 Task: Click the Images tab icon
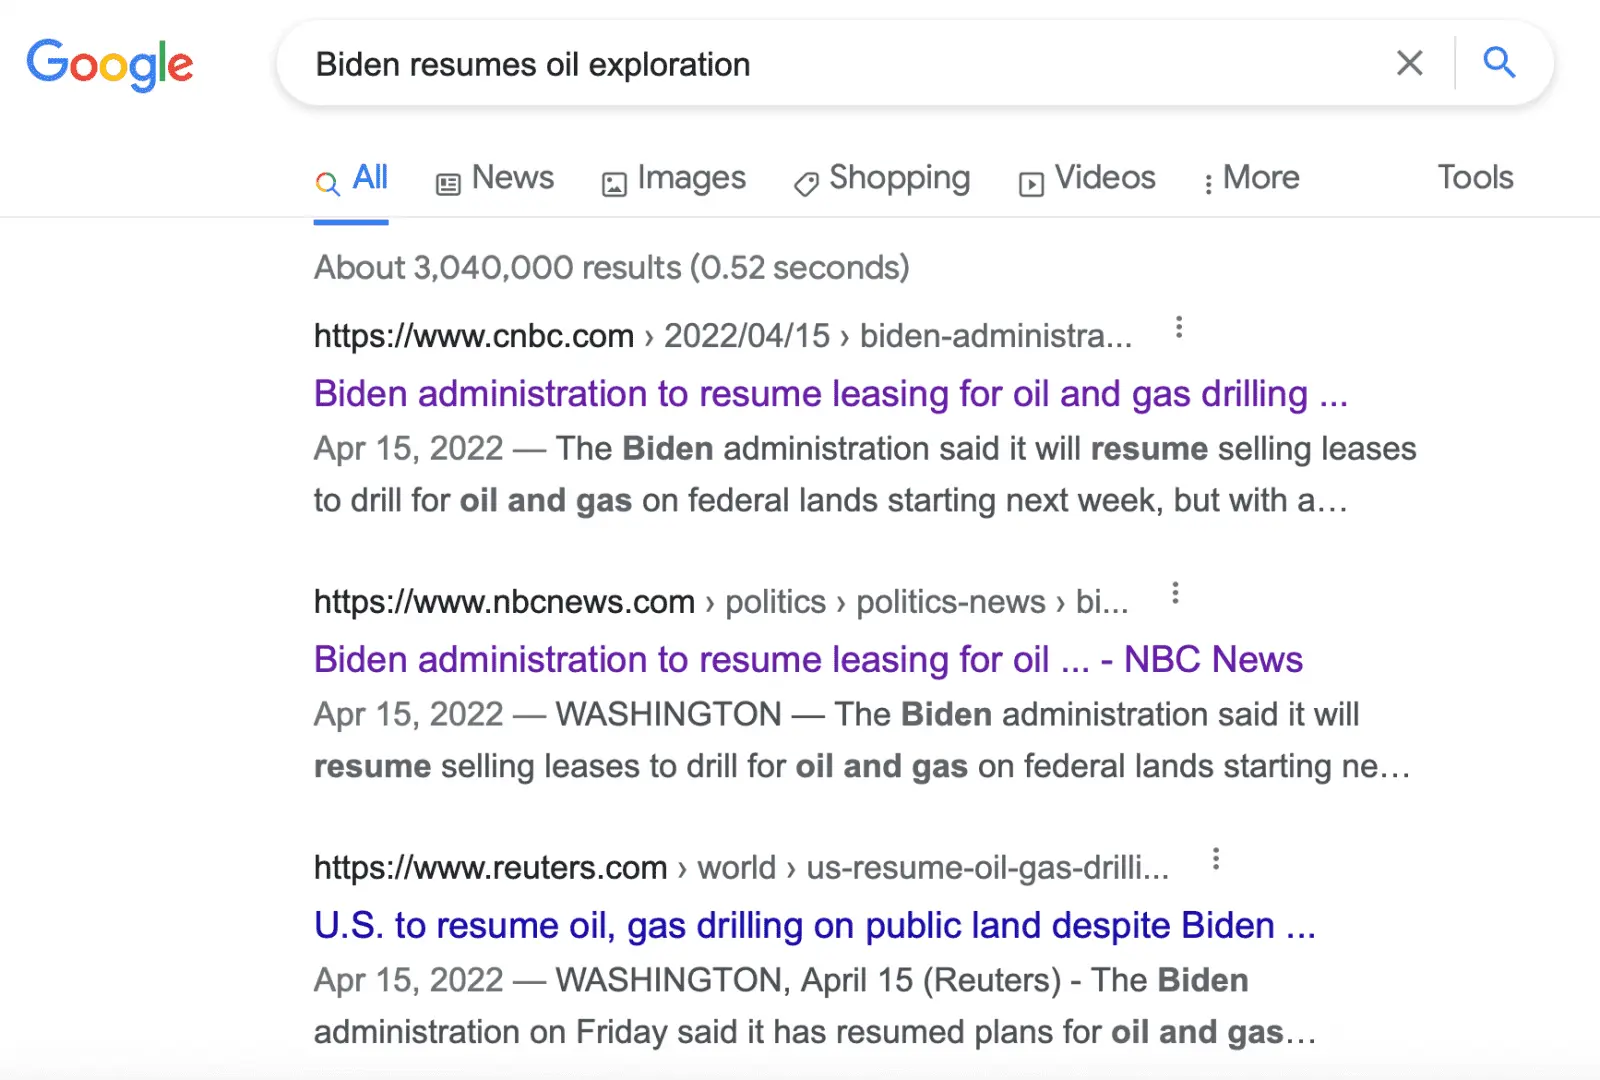(x=613, y=183)
